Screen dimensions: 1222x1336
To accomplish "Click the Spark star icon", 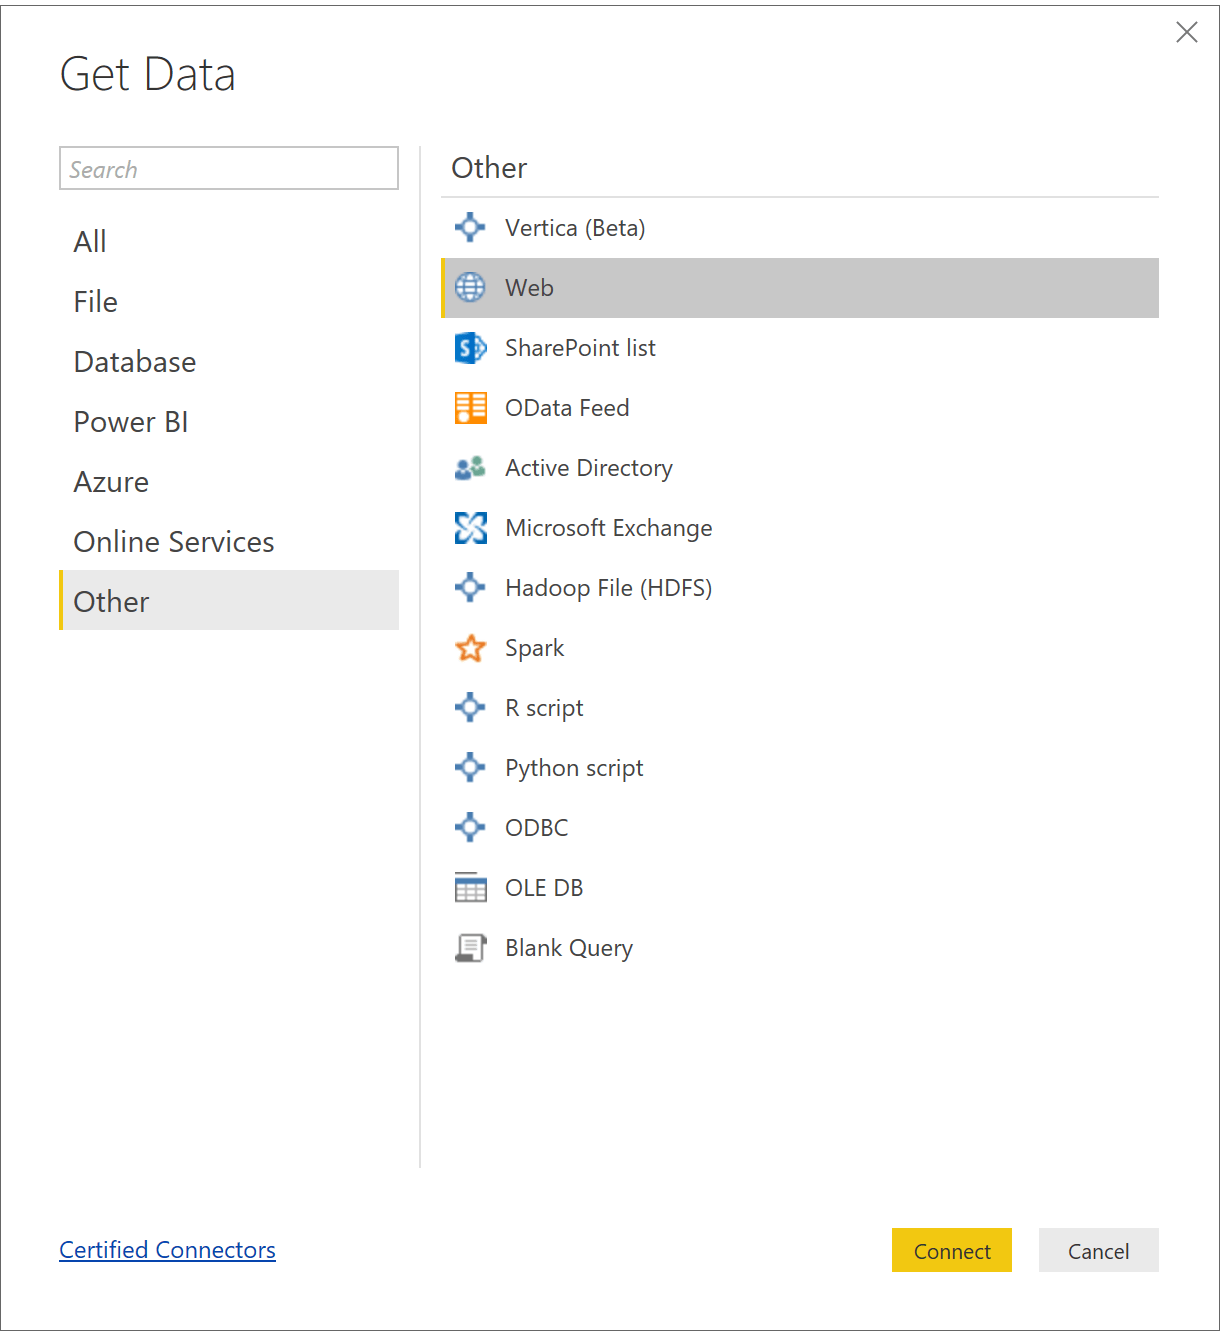I will [x=470, y=647].
